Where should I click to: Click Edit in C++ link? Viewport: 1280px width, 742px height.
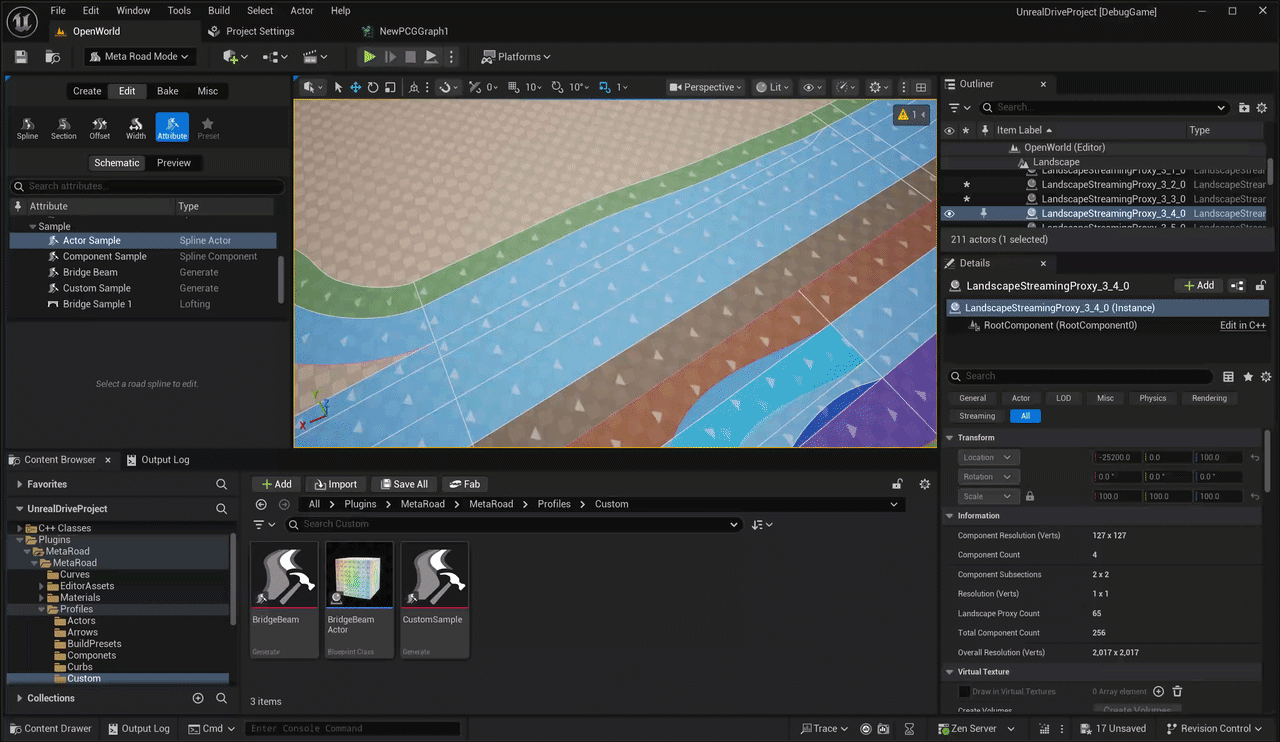pyautogui.click(x=1243, y=325)
